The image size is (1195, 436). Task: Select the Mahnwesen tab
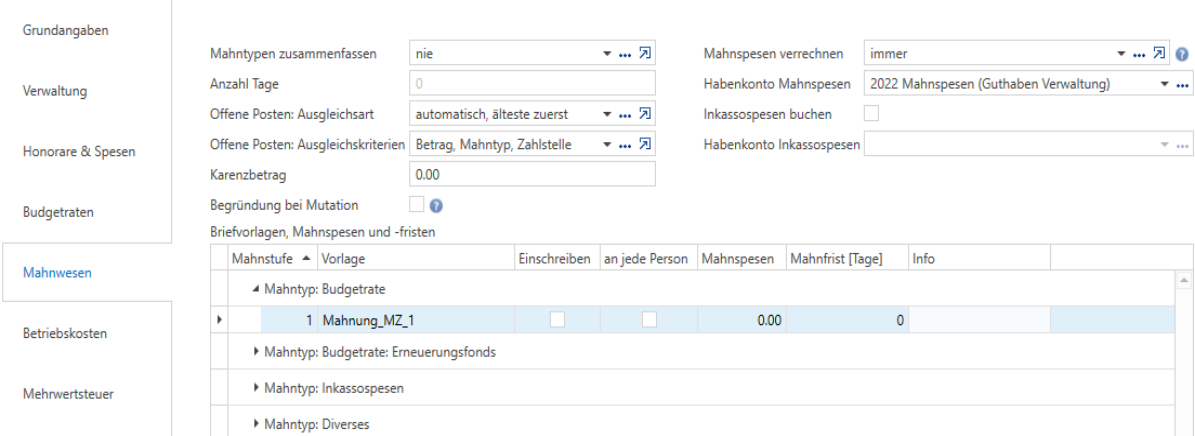coord(87,272)
